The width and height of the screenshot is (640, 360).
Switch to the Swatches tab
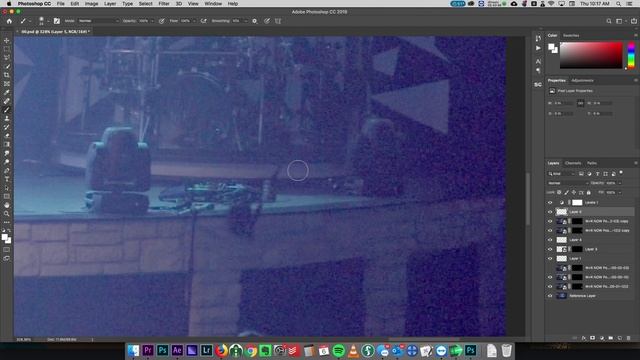click(x=571, y=36)
